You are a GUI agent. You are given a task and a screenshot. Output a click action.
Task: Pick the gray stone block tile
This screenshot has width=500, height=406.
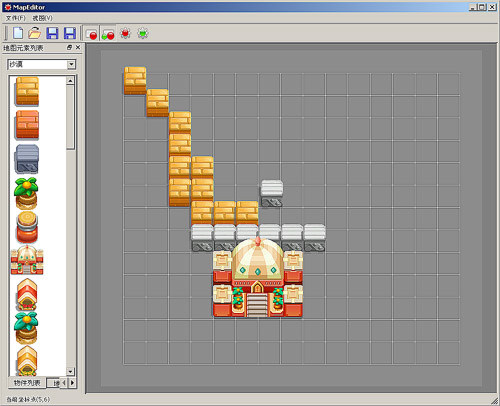click(x=27, y=159)
